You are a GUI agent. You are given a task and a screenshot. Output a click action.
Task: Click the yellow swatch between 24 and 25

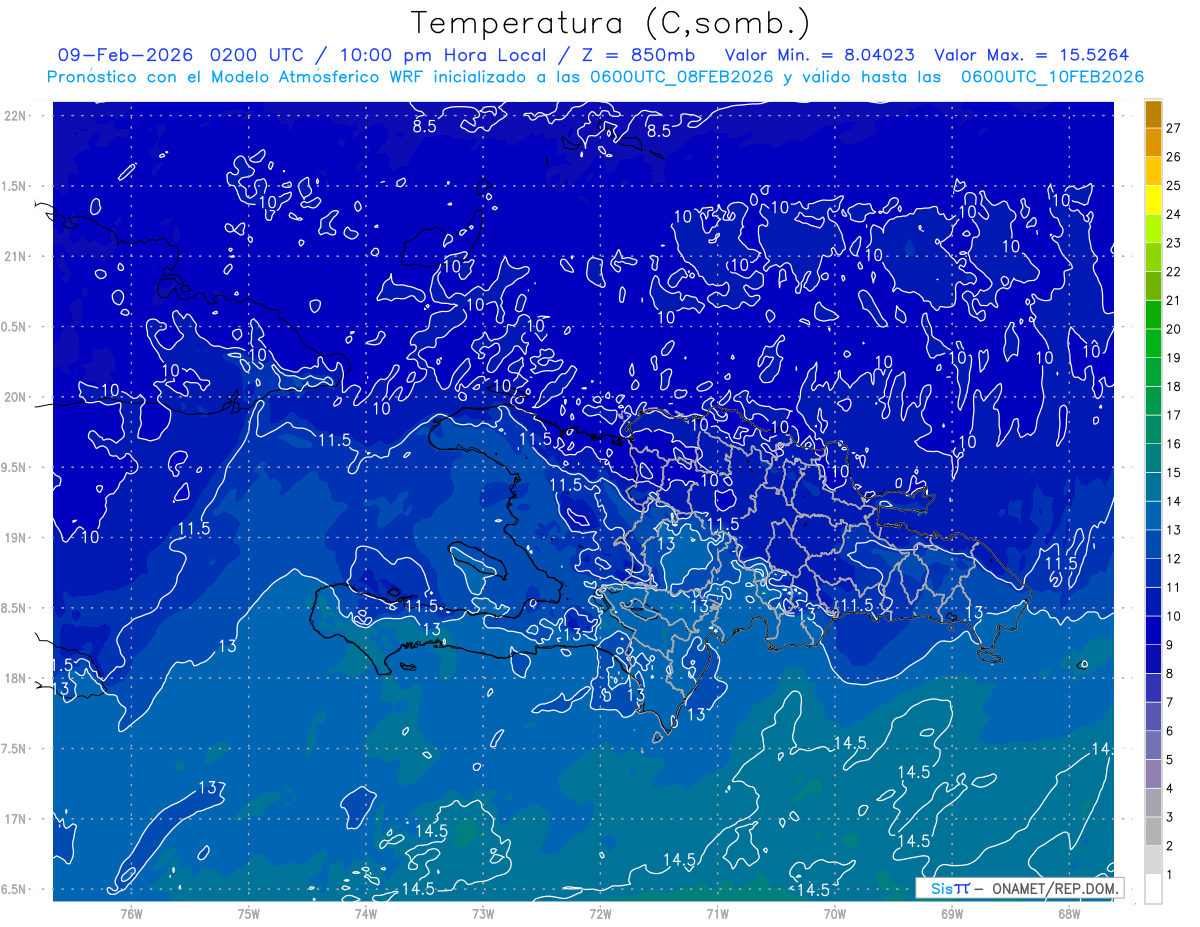pyautogui.click(x=1153, y=200)
